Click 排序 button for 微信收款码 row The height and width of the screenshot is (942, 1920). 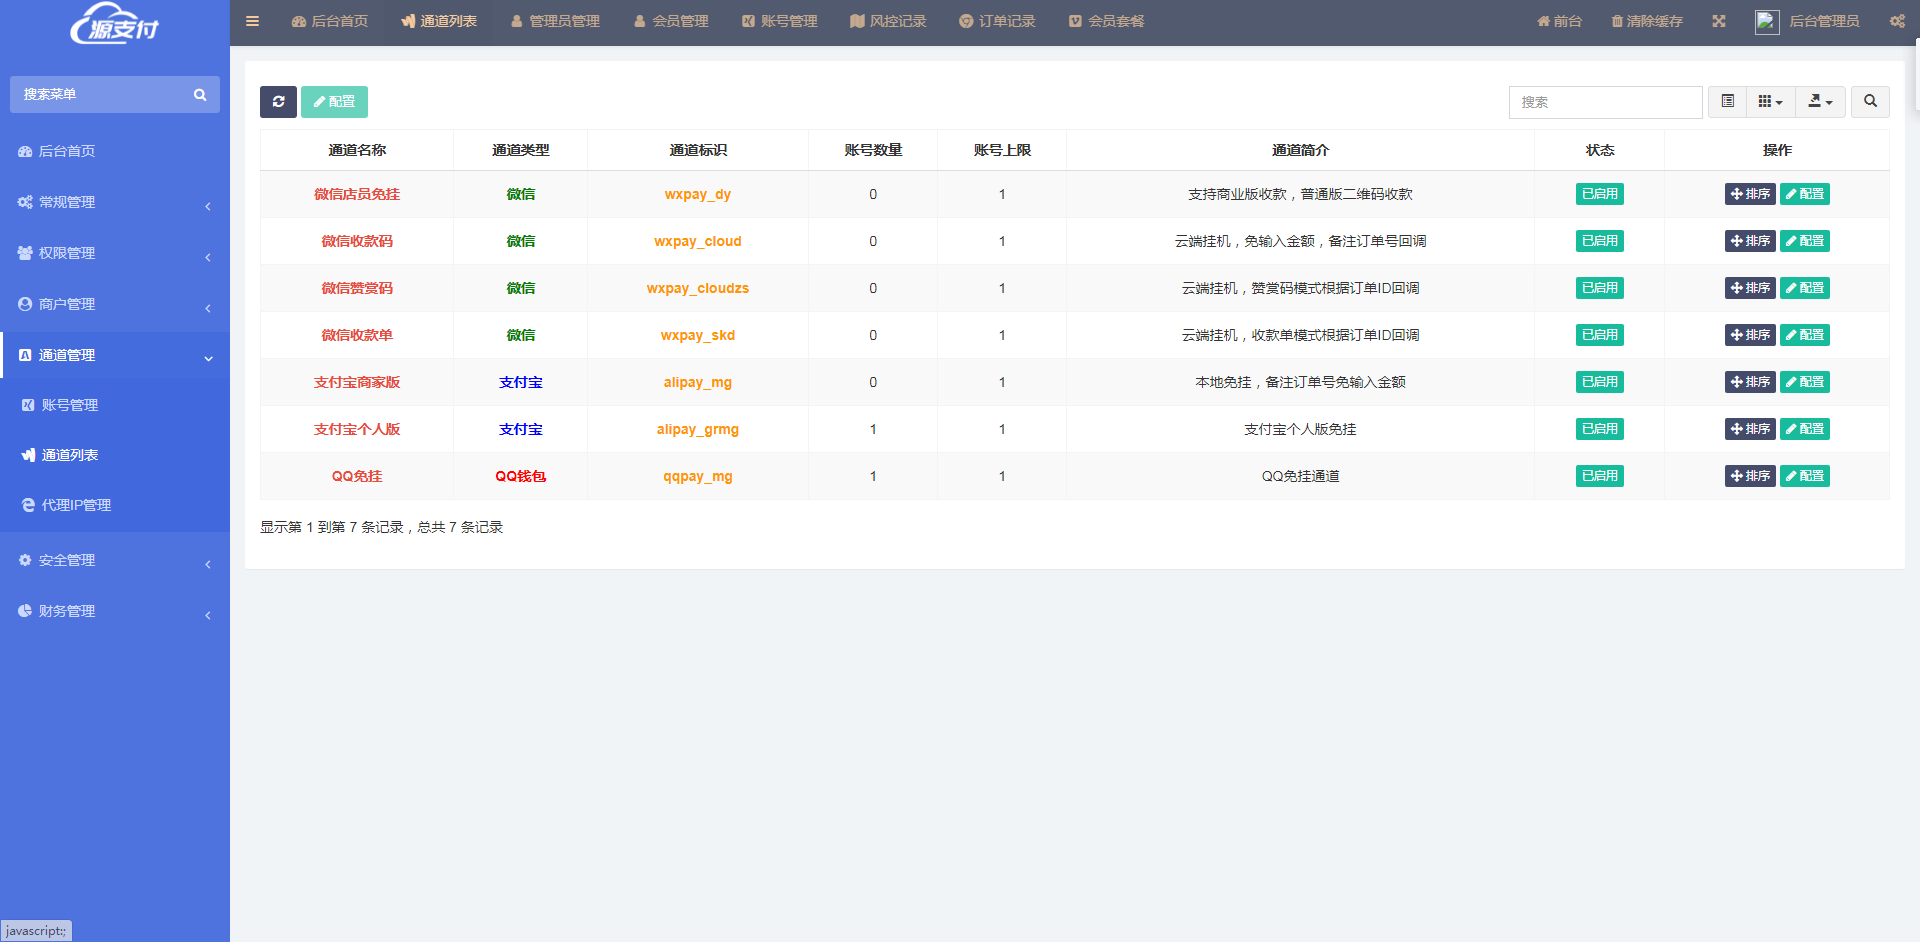tap(1750, 241)
